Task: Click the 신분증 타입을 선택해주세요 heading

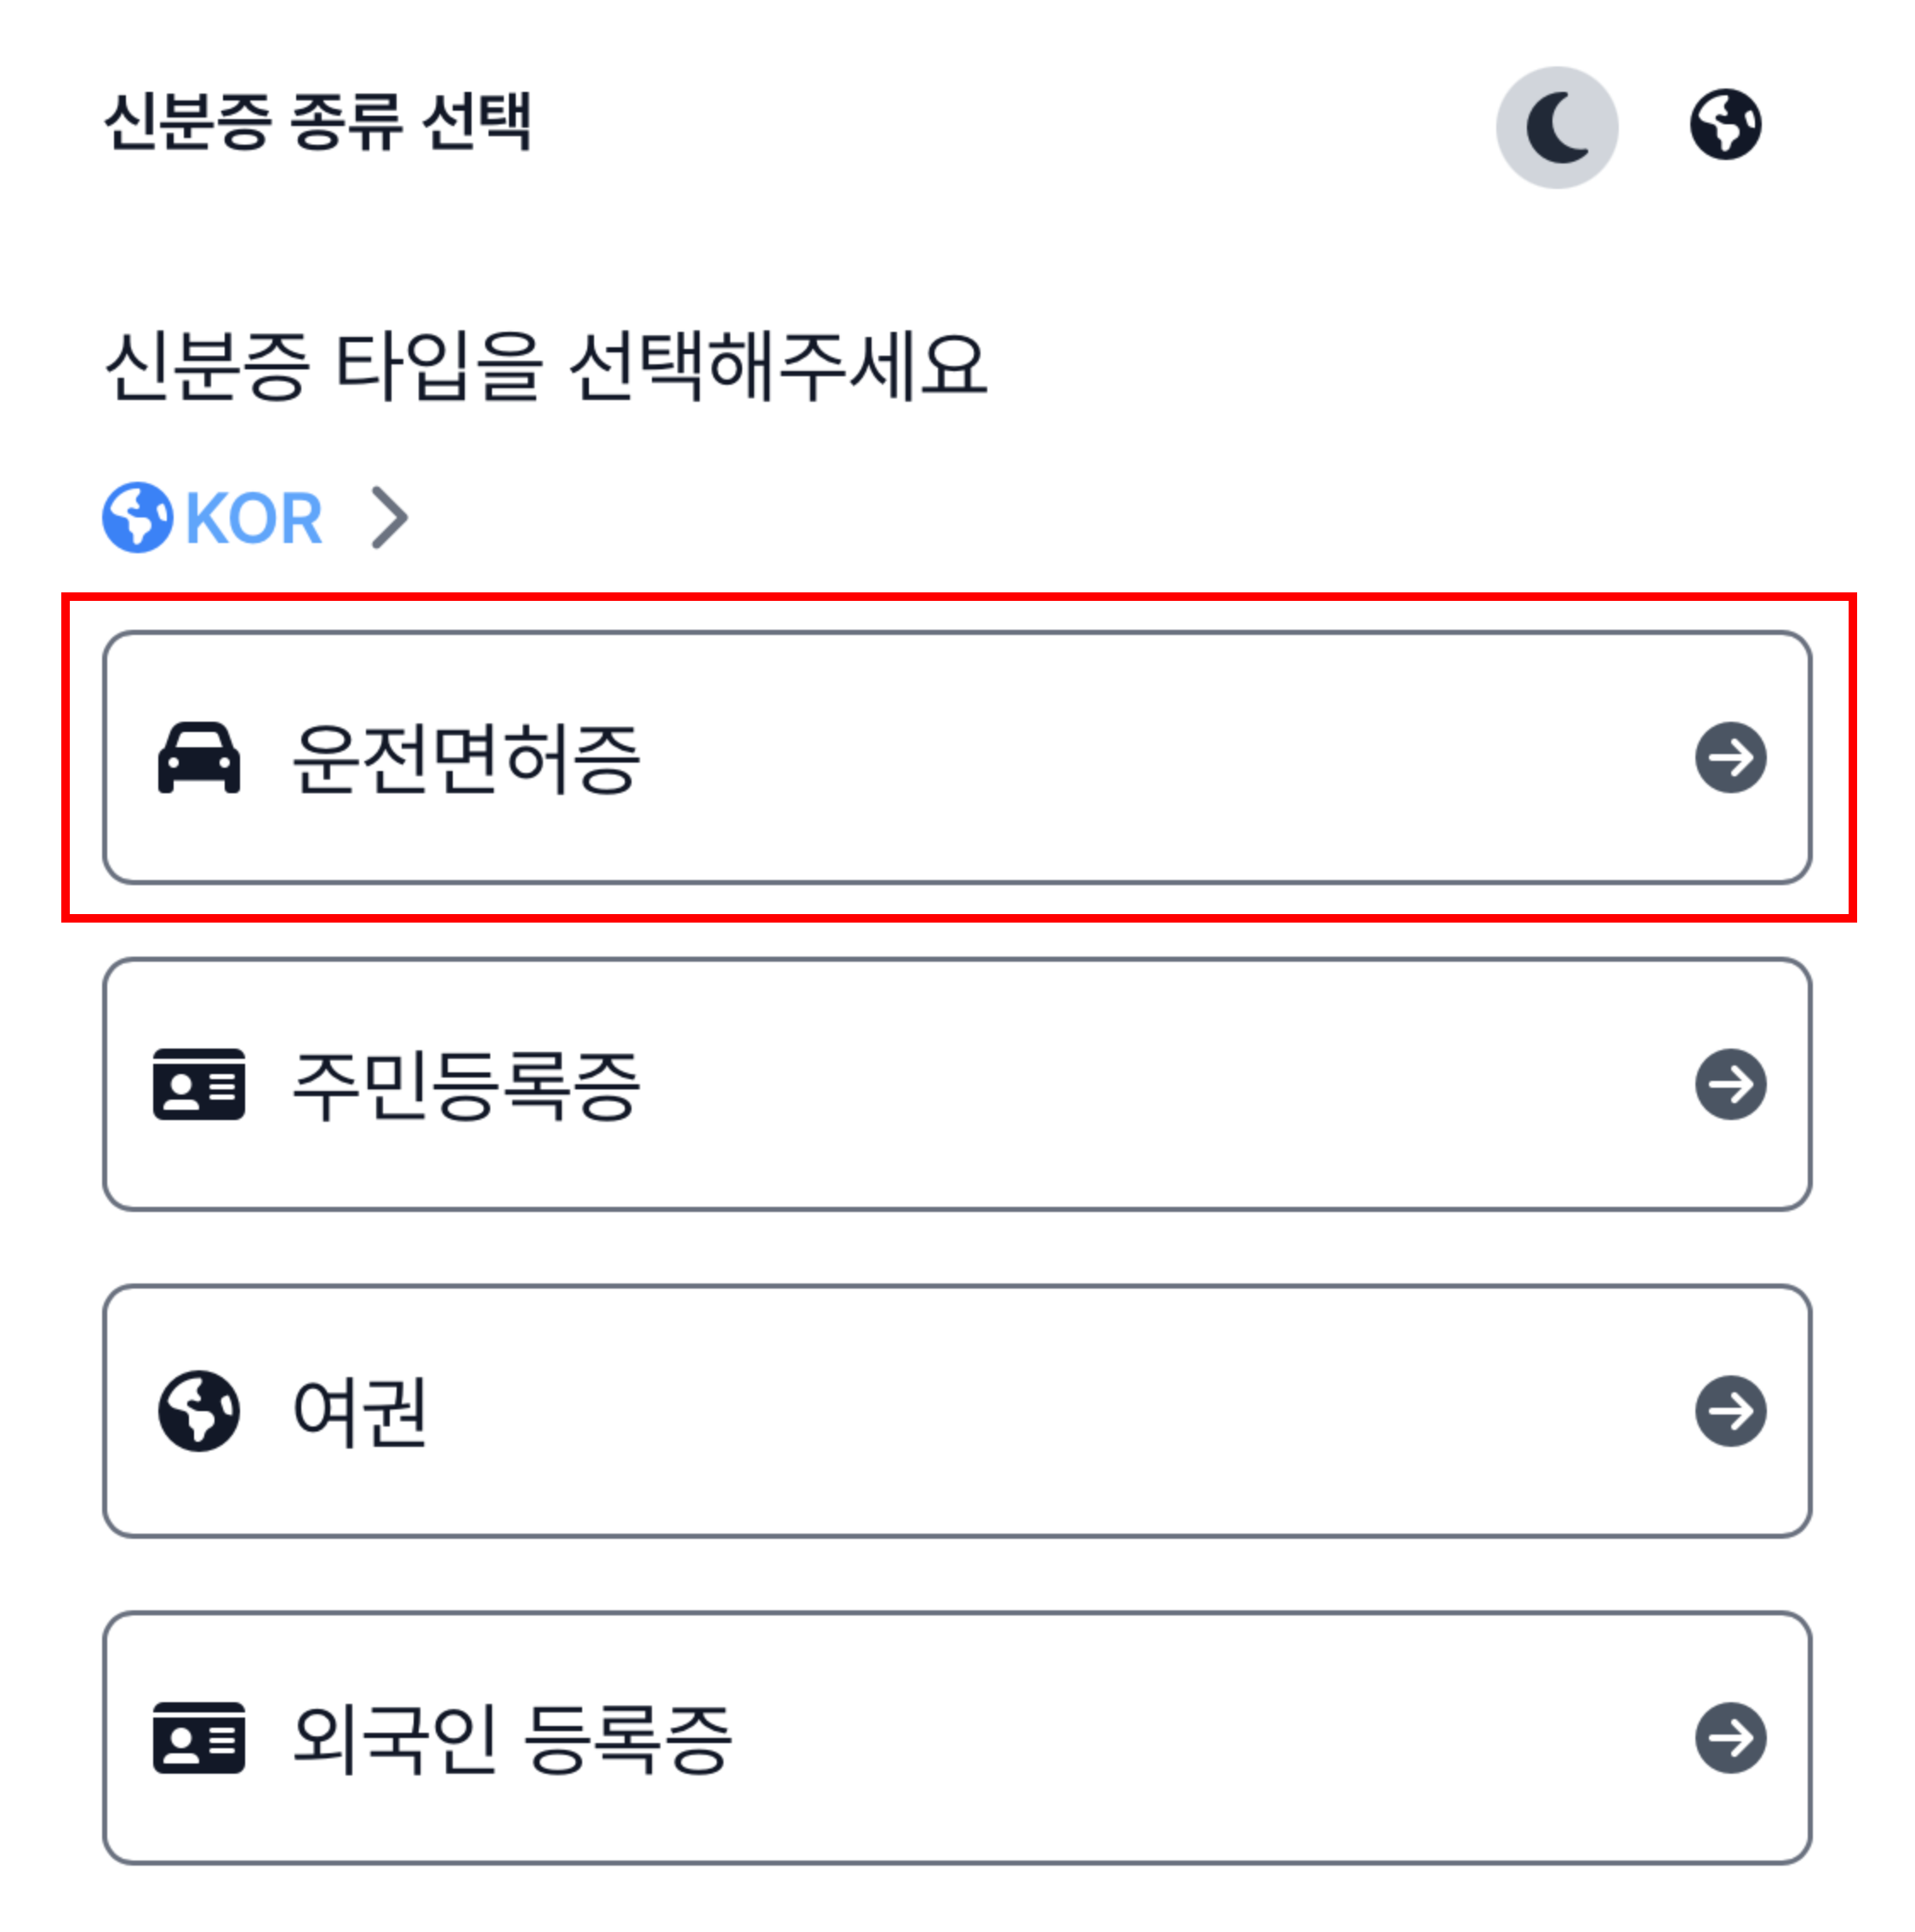Action: (546, 366)
